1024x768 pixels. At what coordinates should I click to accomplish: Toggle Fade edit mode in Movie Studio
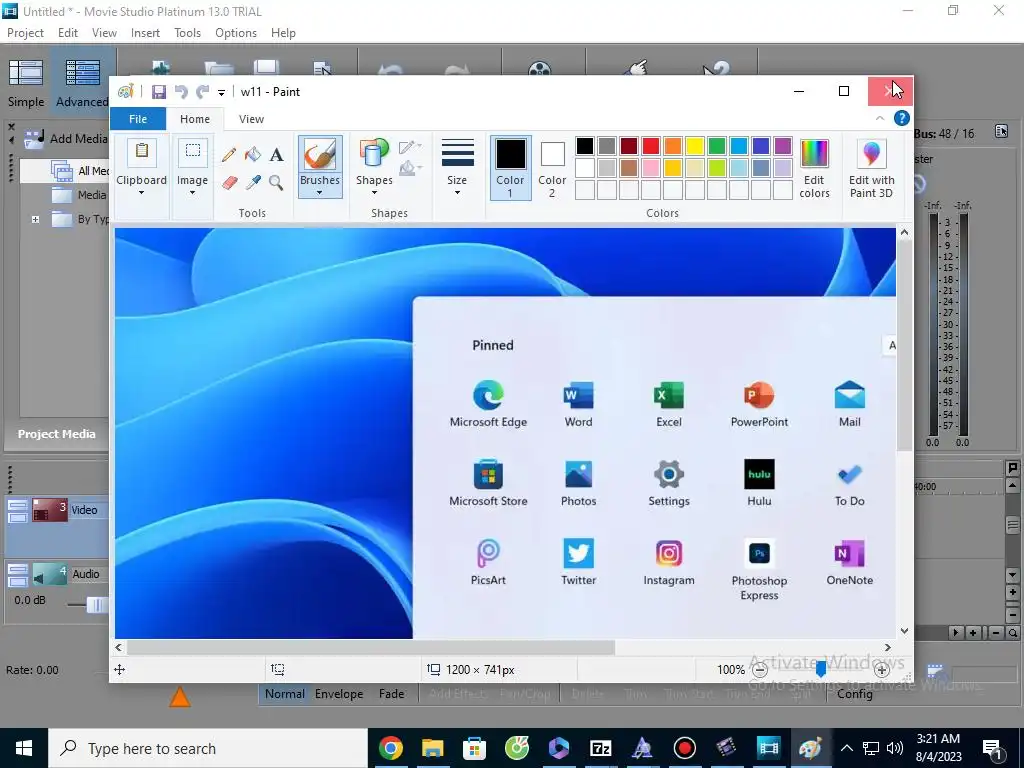pos(391,694)
